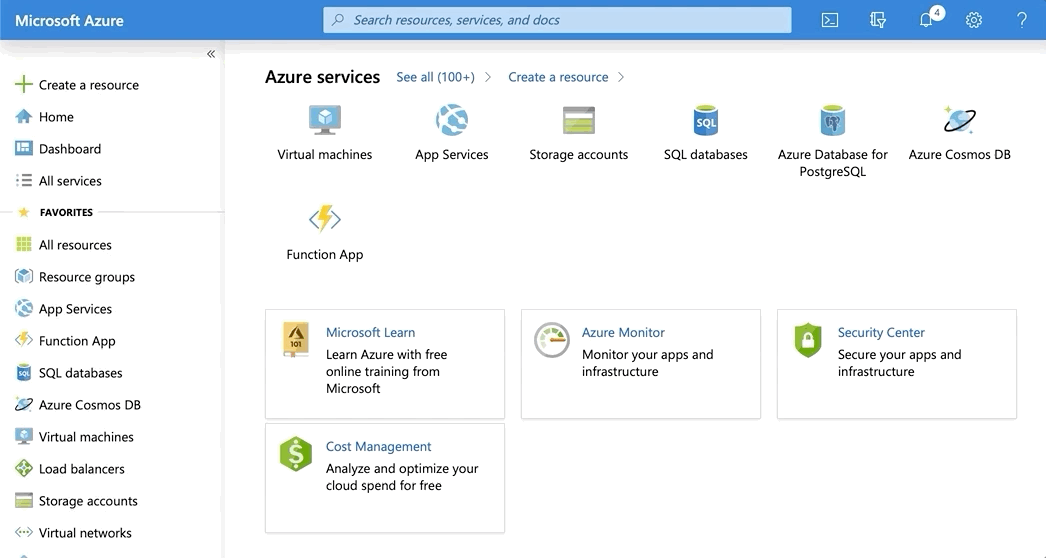Open the notifications bell
1046x558 pixels.
coord(926,20)
